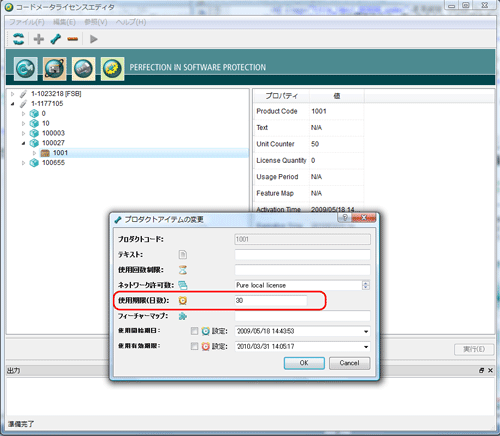Viewport: 500px width, 436px height.
Task: Click the puzzle piece feature map icon
Action: pos(183,316)
